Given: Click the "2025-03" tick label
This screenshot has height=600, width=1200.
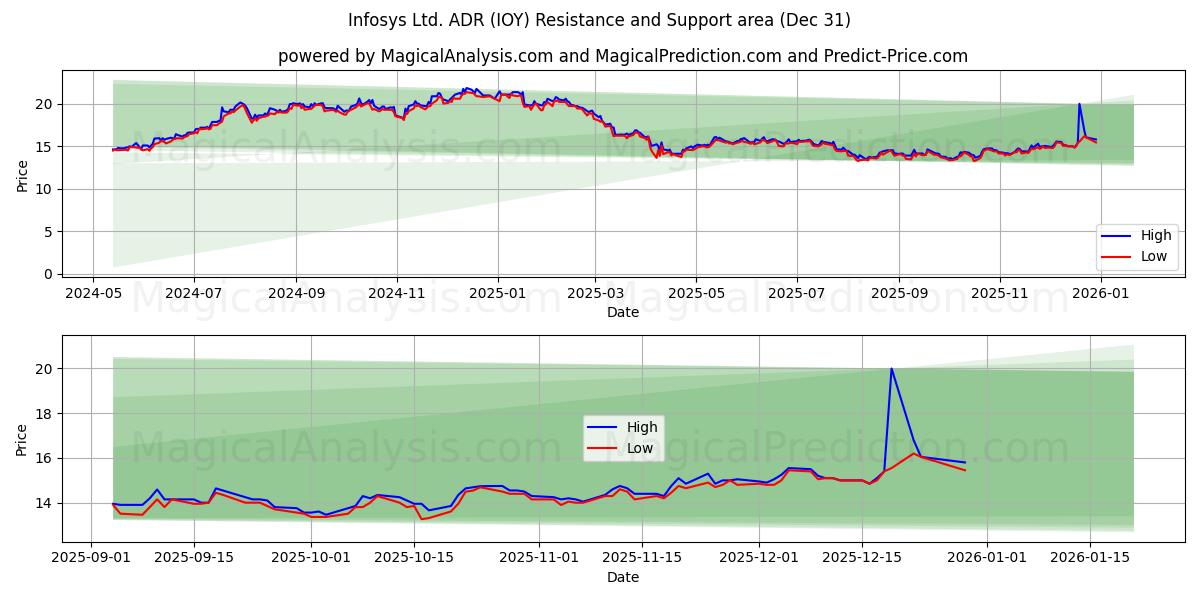Looking at the screenshot, I should click(x=594, y=293).
